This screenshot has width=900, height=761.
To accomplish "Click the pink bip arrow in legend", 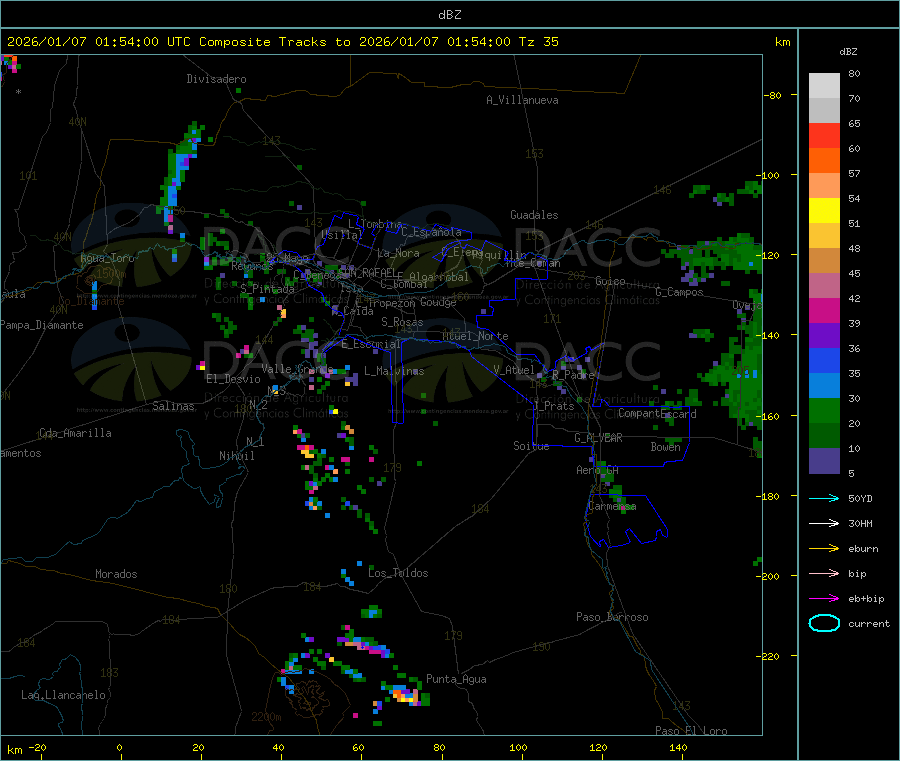I will click(824, 573).
